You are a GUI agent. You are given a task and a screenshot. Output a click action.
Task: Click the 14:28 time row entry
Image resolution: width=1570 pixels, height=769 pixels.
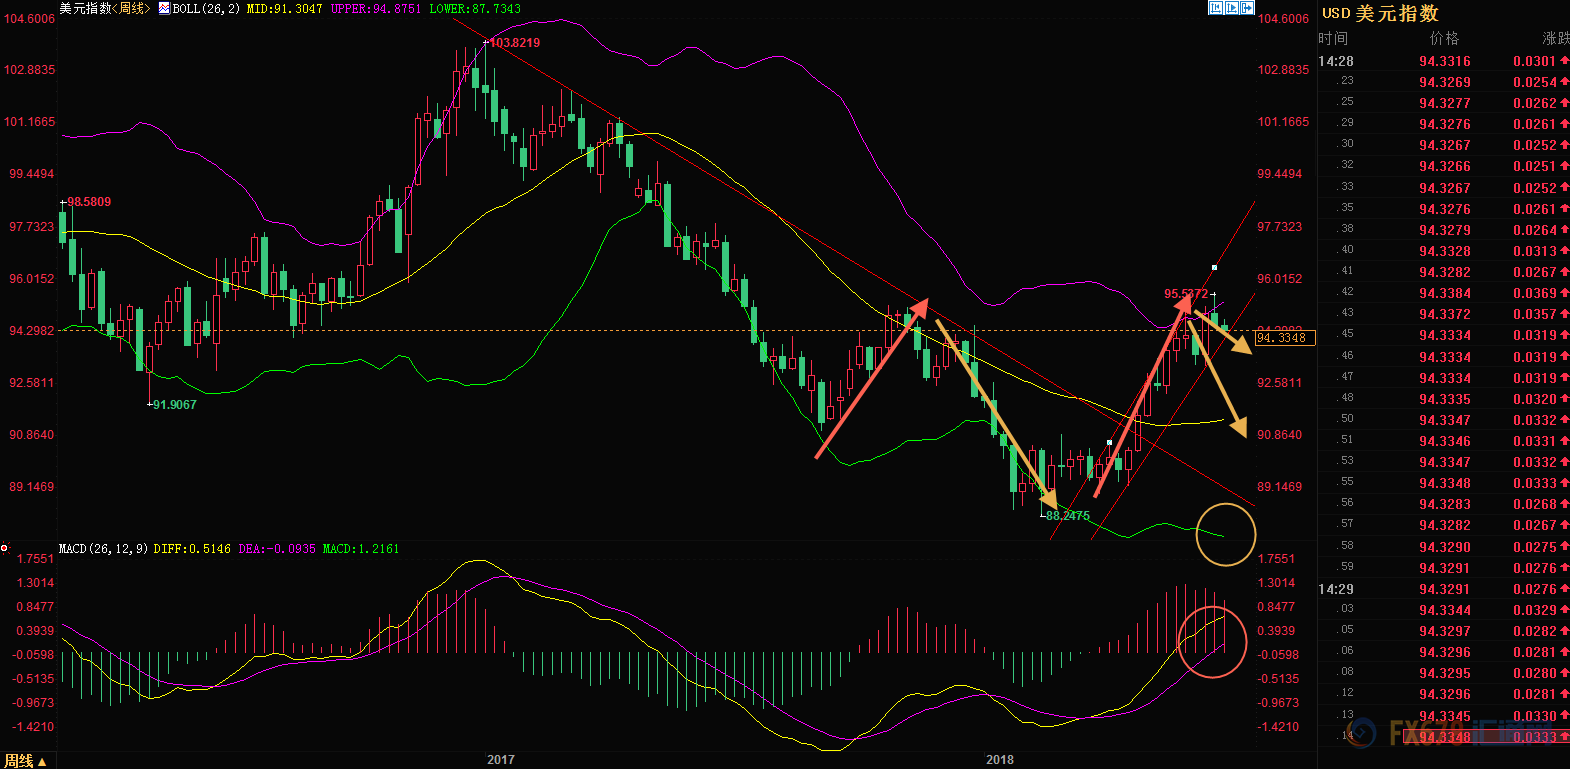pos(1336,61)
